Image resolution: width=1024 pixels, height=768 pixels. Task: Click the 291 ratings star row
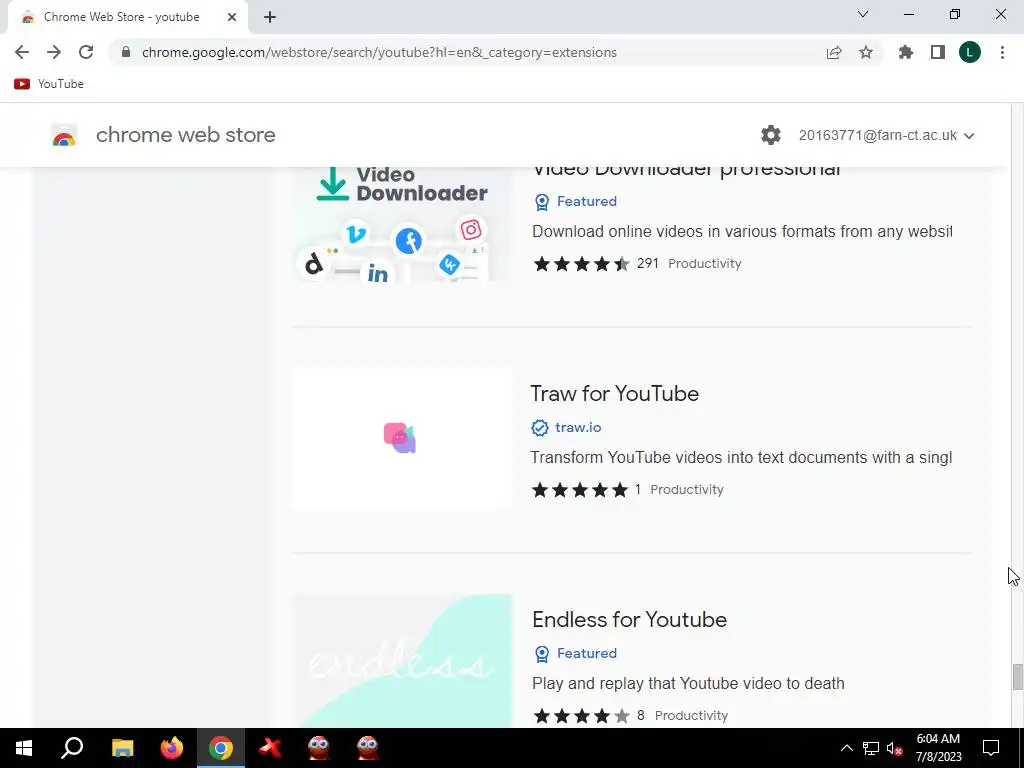581,264
